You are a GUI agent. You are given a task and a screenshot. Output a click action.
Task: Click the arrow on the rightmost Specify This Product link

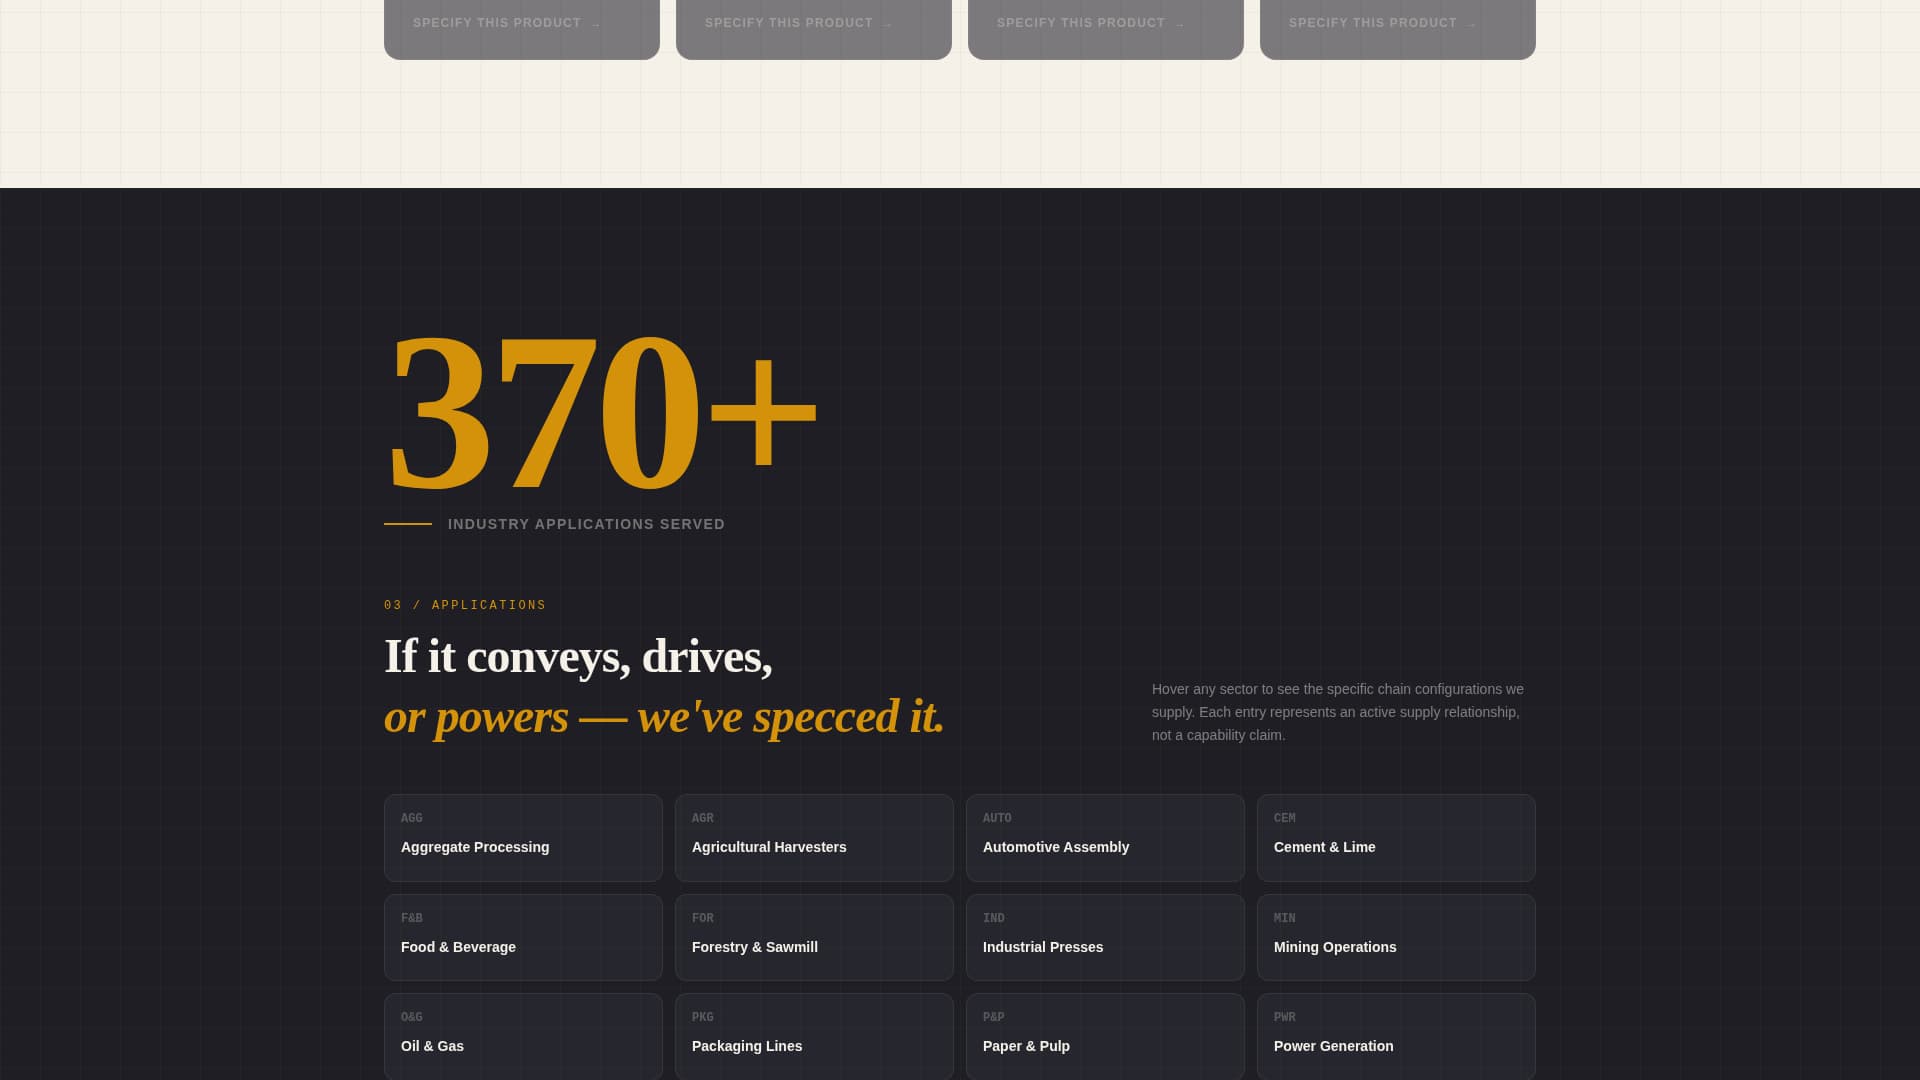(1471, 25)
